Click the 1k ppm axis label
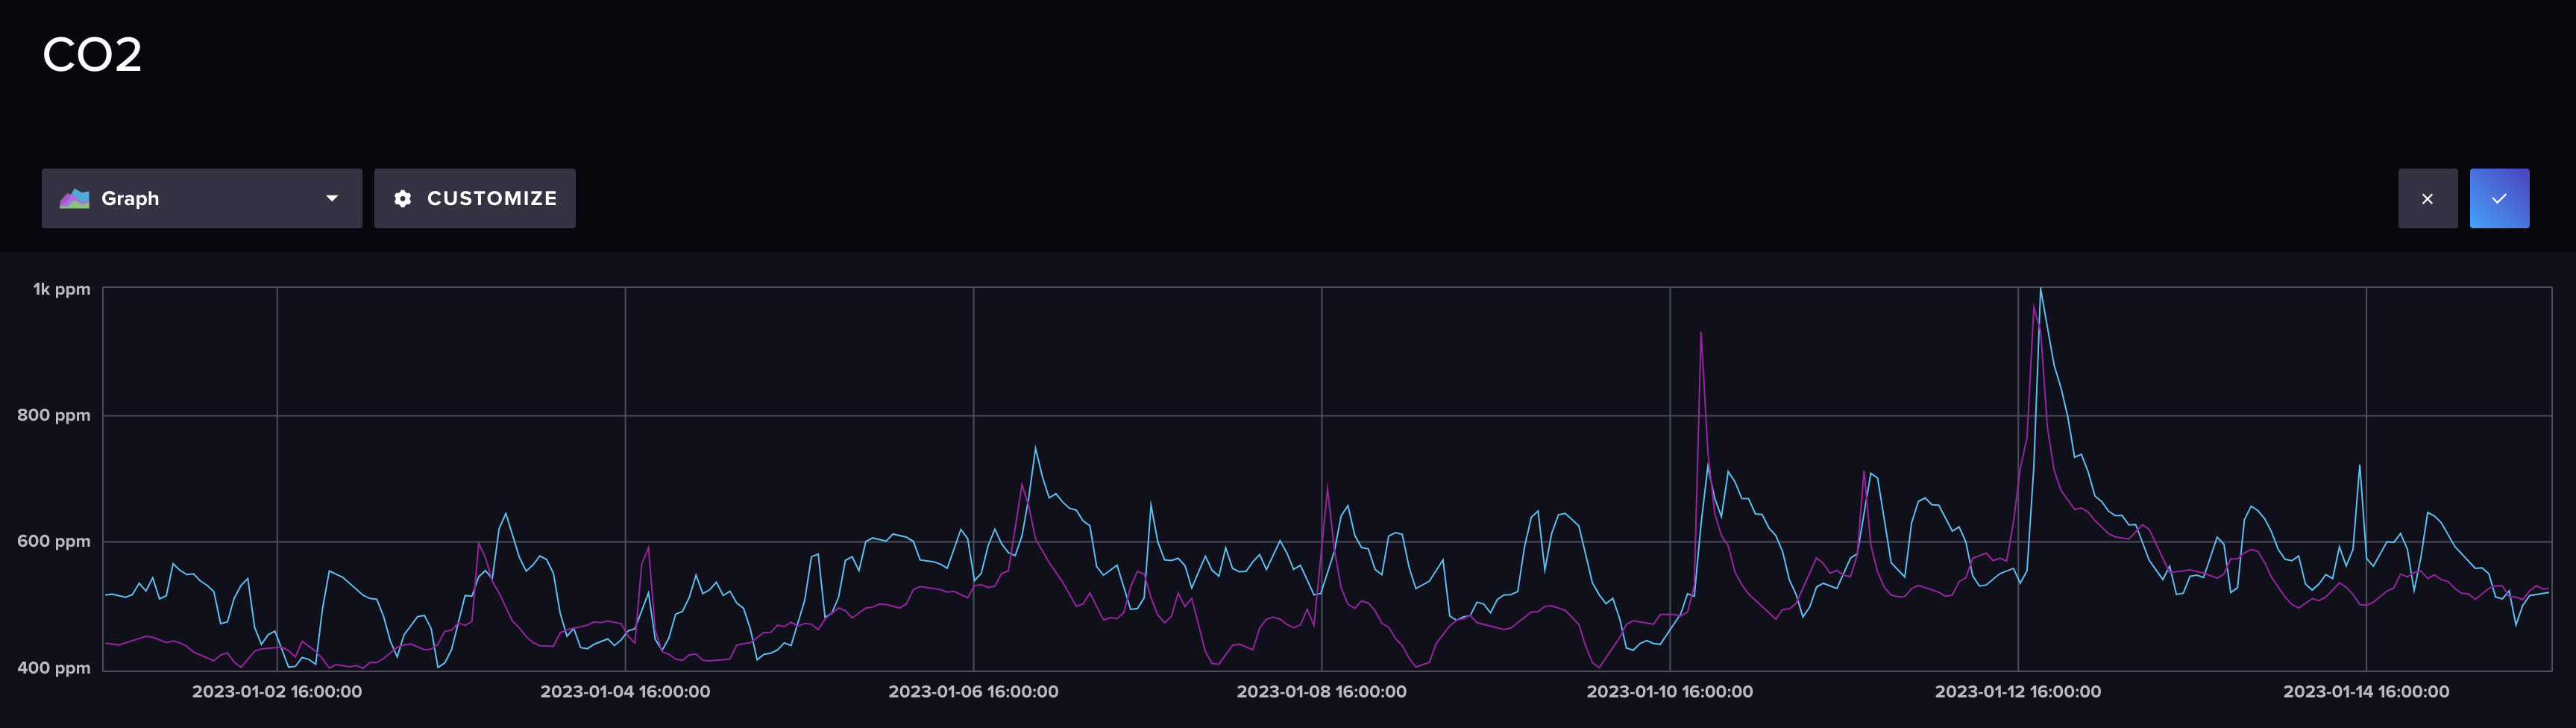The image size is (2576, 728). click(x=62, y=289)
